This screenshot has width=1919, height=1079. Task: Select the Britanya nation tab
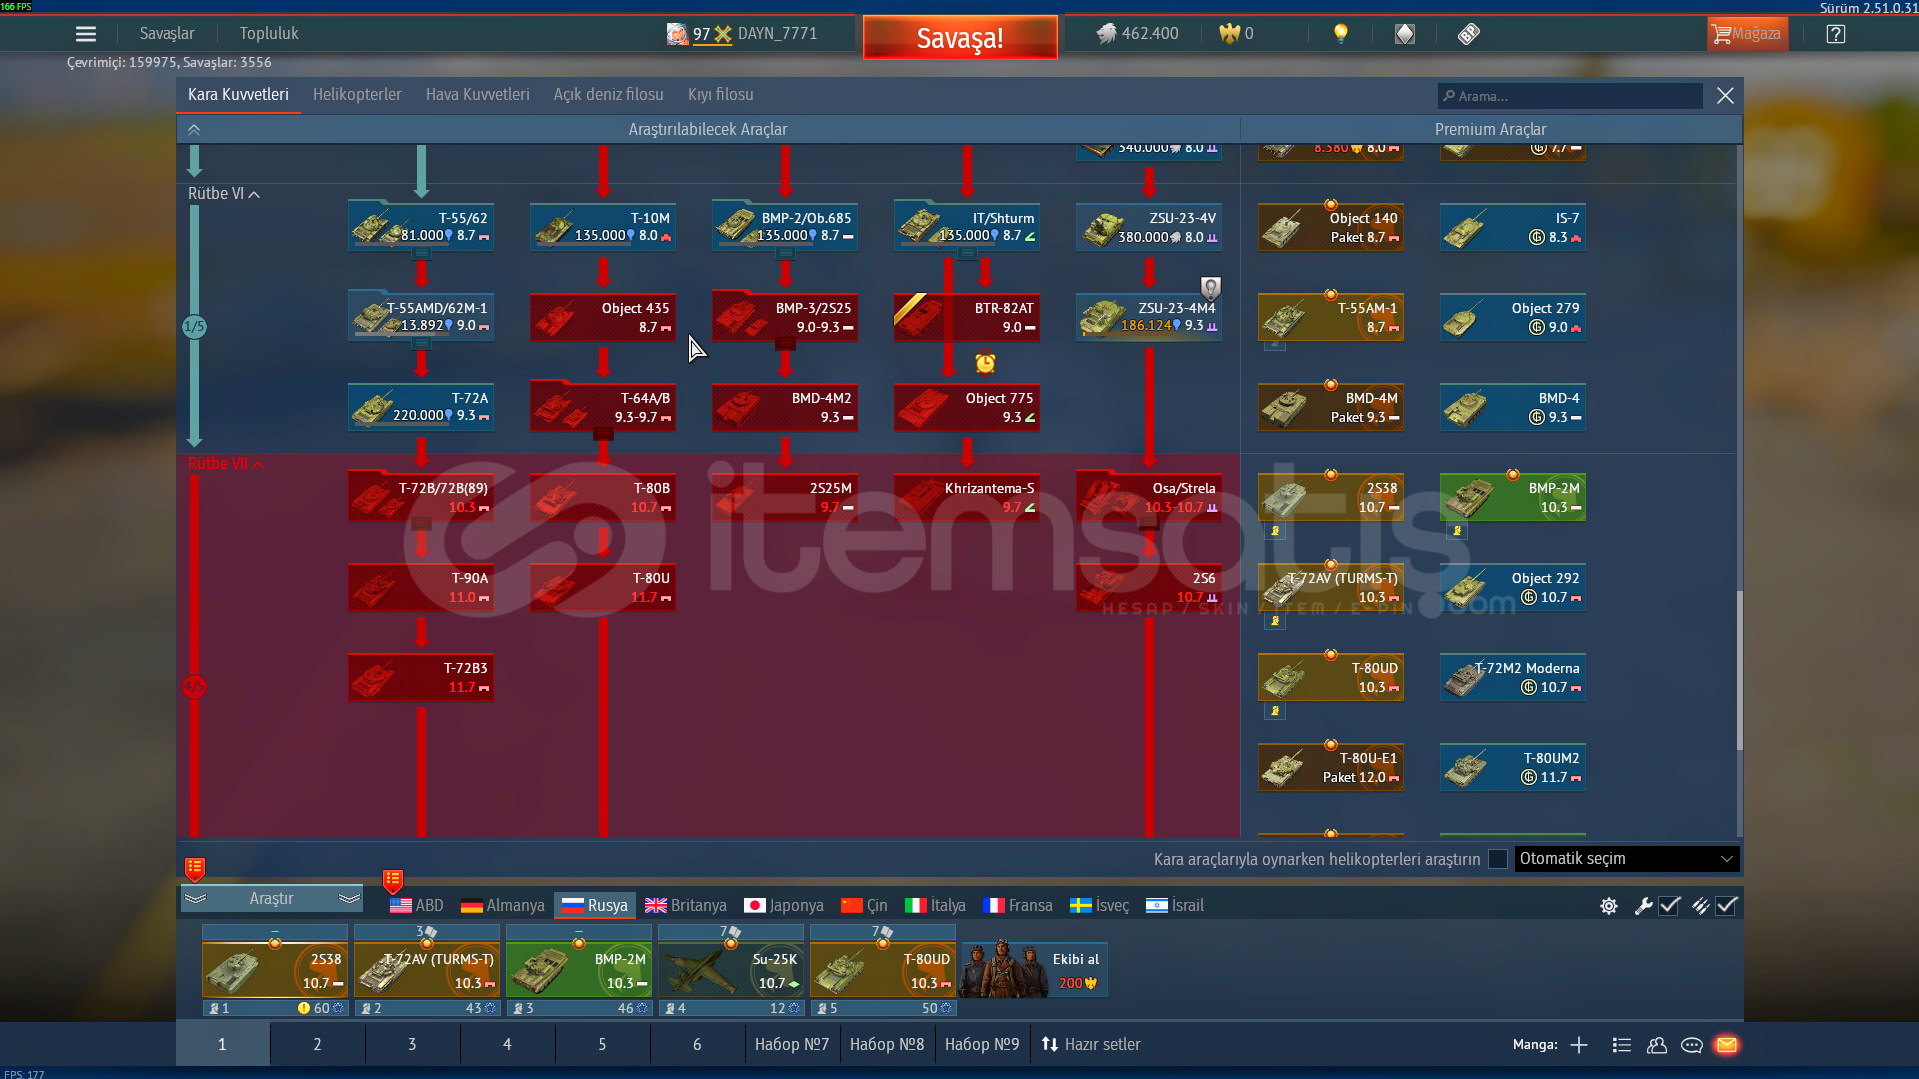click(x=686, y=906)
